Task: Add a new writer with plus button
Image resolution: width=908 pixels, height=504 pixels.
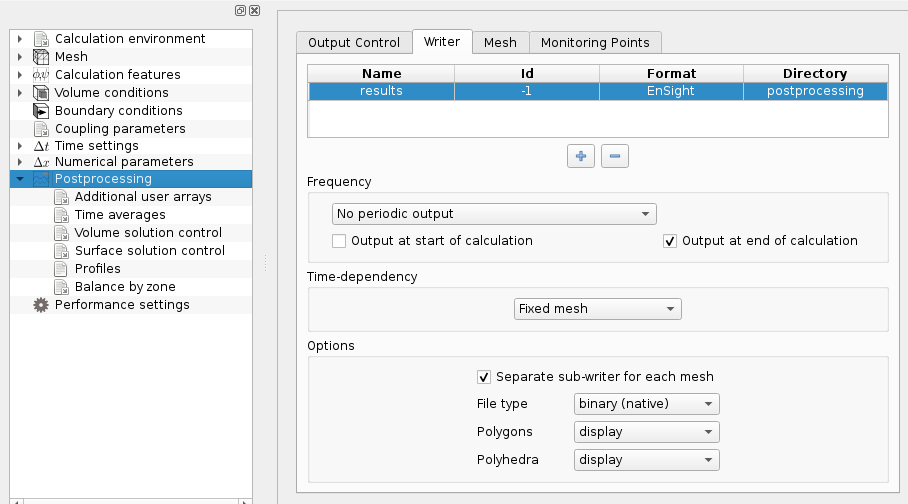Action: click(581, 156)
